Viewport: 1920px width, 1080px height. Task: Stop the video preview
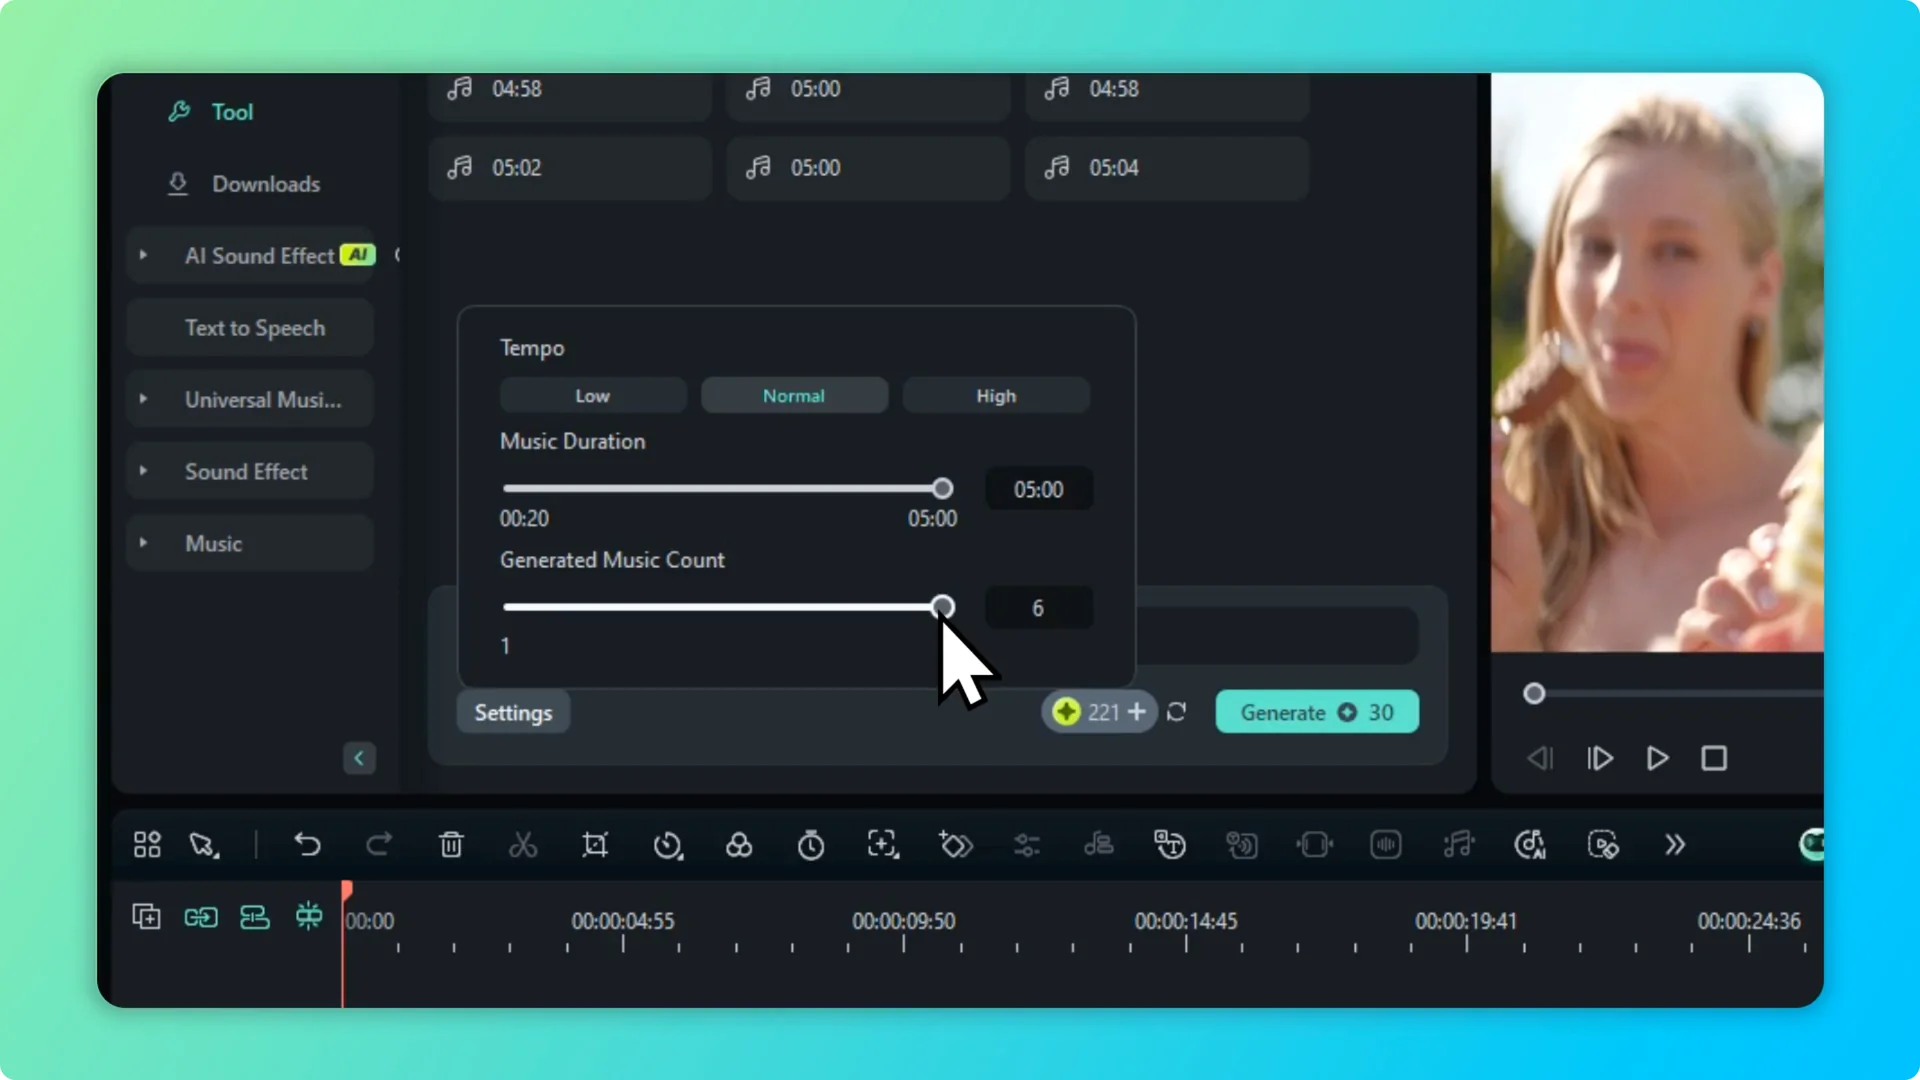click(1714, 759)
